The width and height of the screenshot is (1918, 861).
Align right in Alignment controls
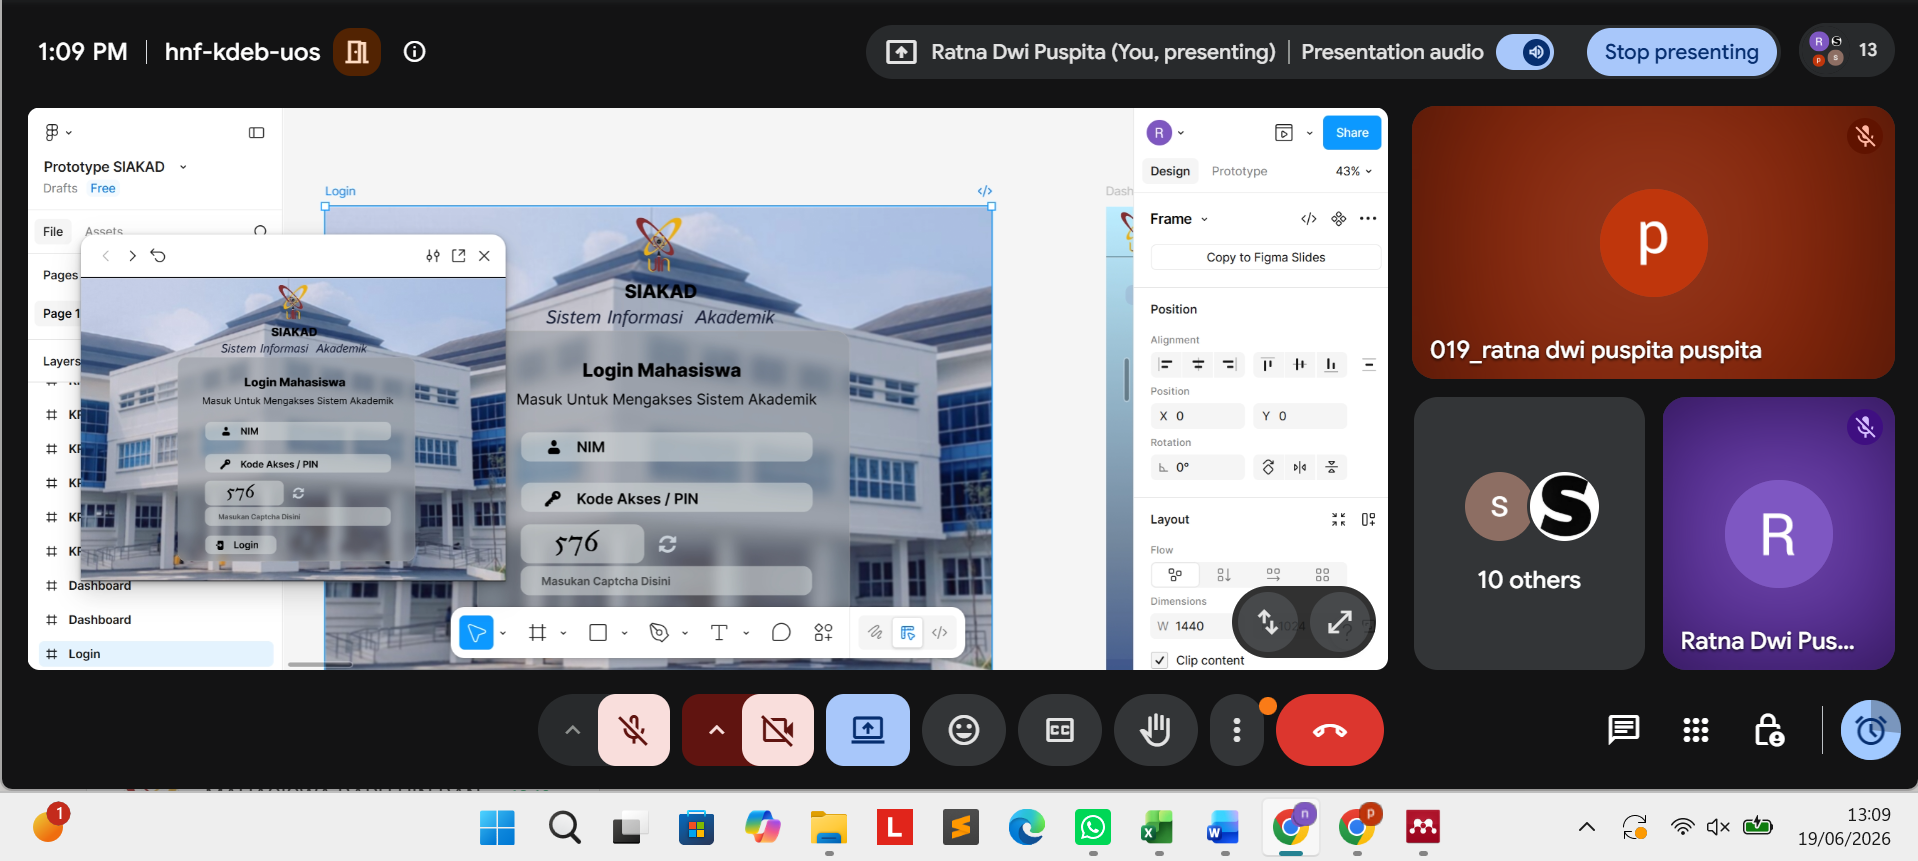(1230, 365)
